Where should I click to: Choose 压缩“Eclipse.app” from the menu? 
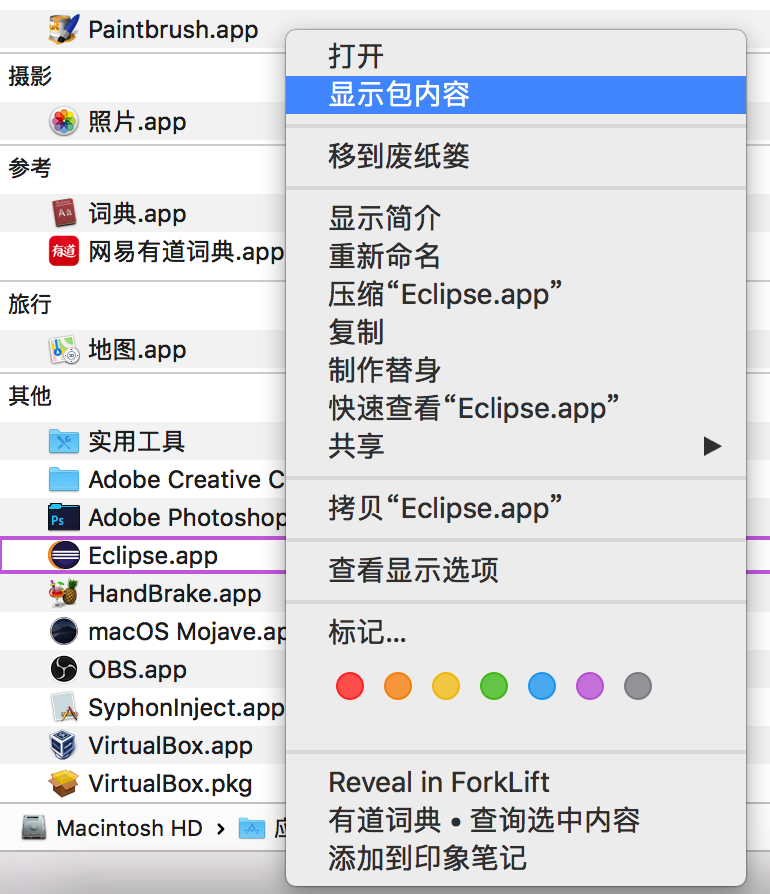coord(516,294)
